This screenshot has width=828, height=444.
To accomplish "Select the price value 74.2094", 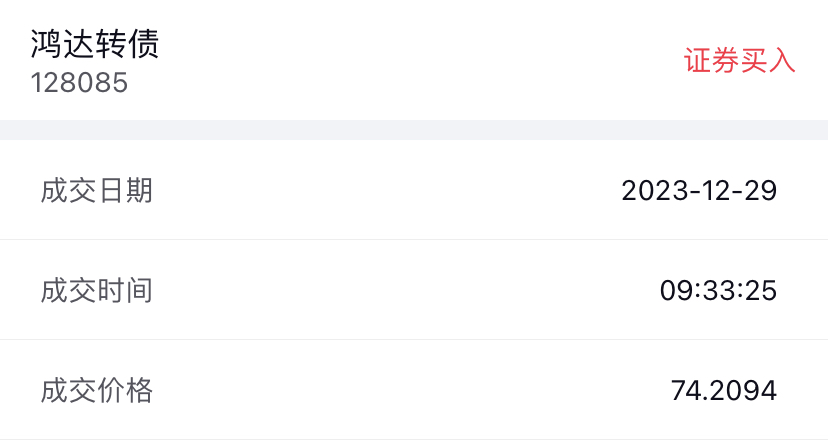I will [x=724, y=391].
